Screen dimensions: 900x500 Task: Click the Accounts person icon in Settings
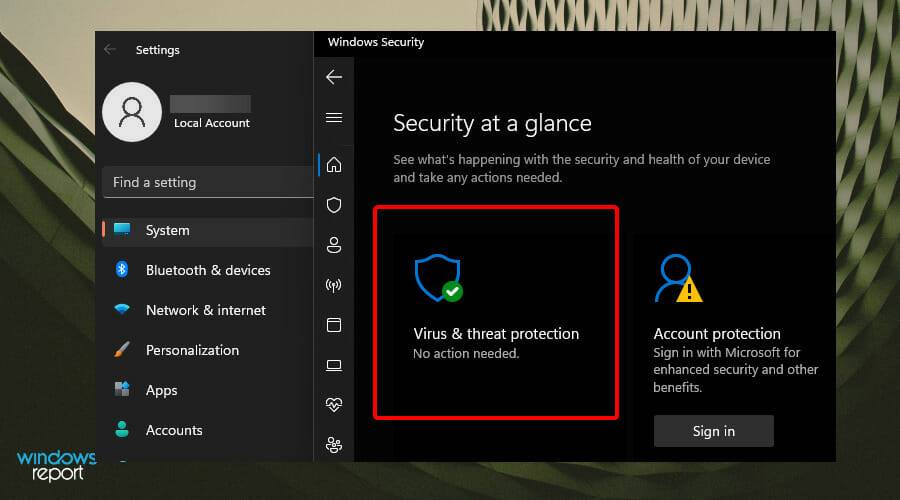click(122, 429)
